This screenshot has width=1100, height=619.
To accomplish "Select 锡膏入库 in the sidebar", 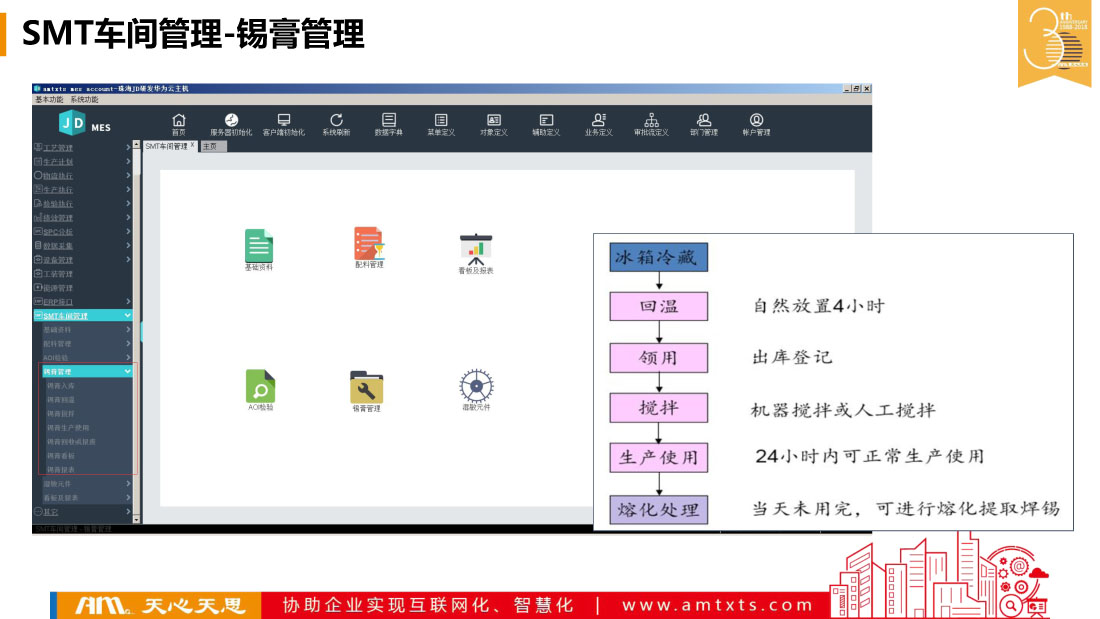I will click(x=61, y=385).
